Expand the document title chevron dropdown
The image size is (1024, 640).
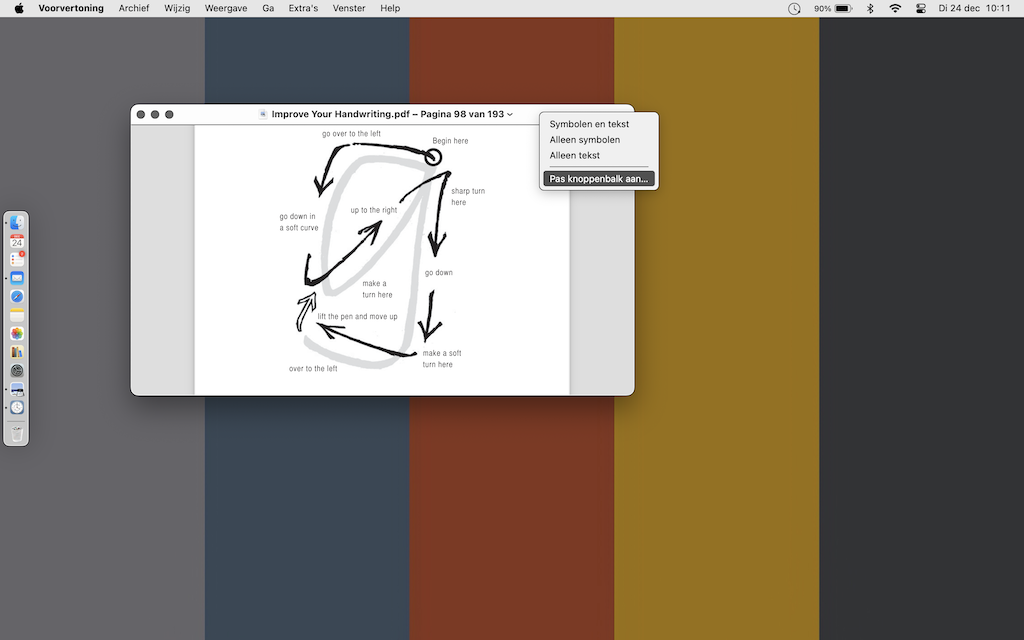[510, 114]
